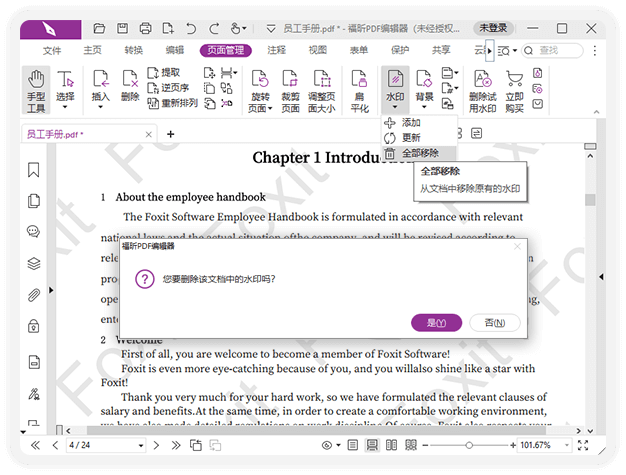Open the signature pen panel

click(x=34, y=394)
